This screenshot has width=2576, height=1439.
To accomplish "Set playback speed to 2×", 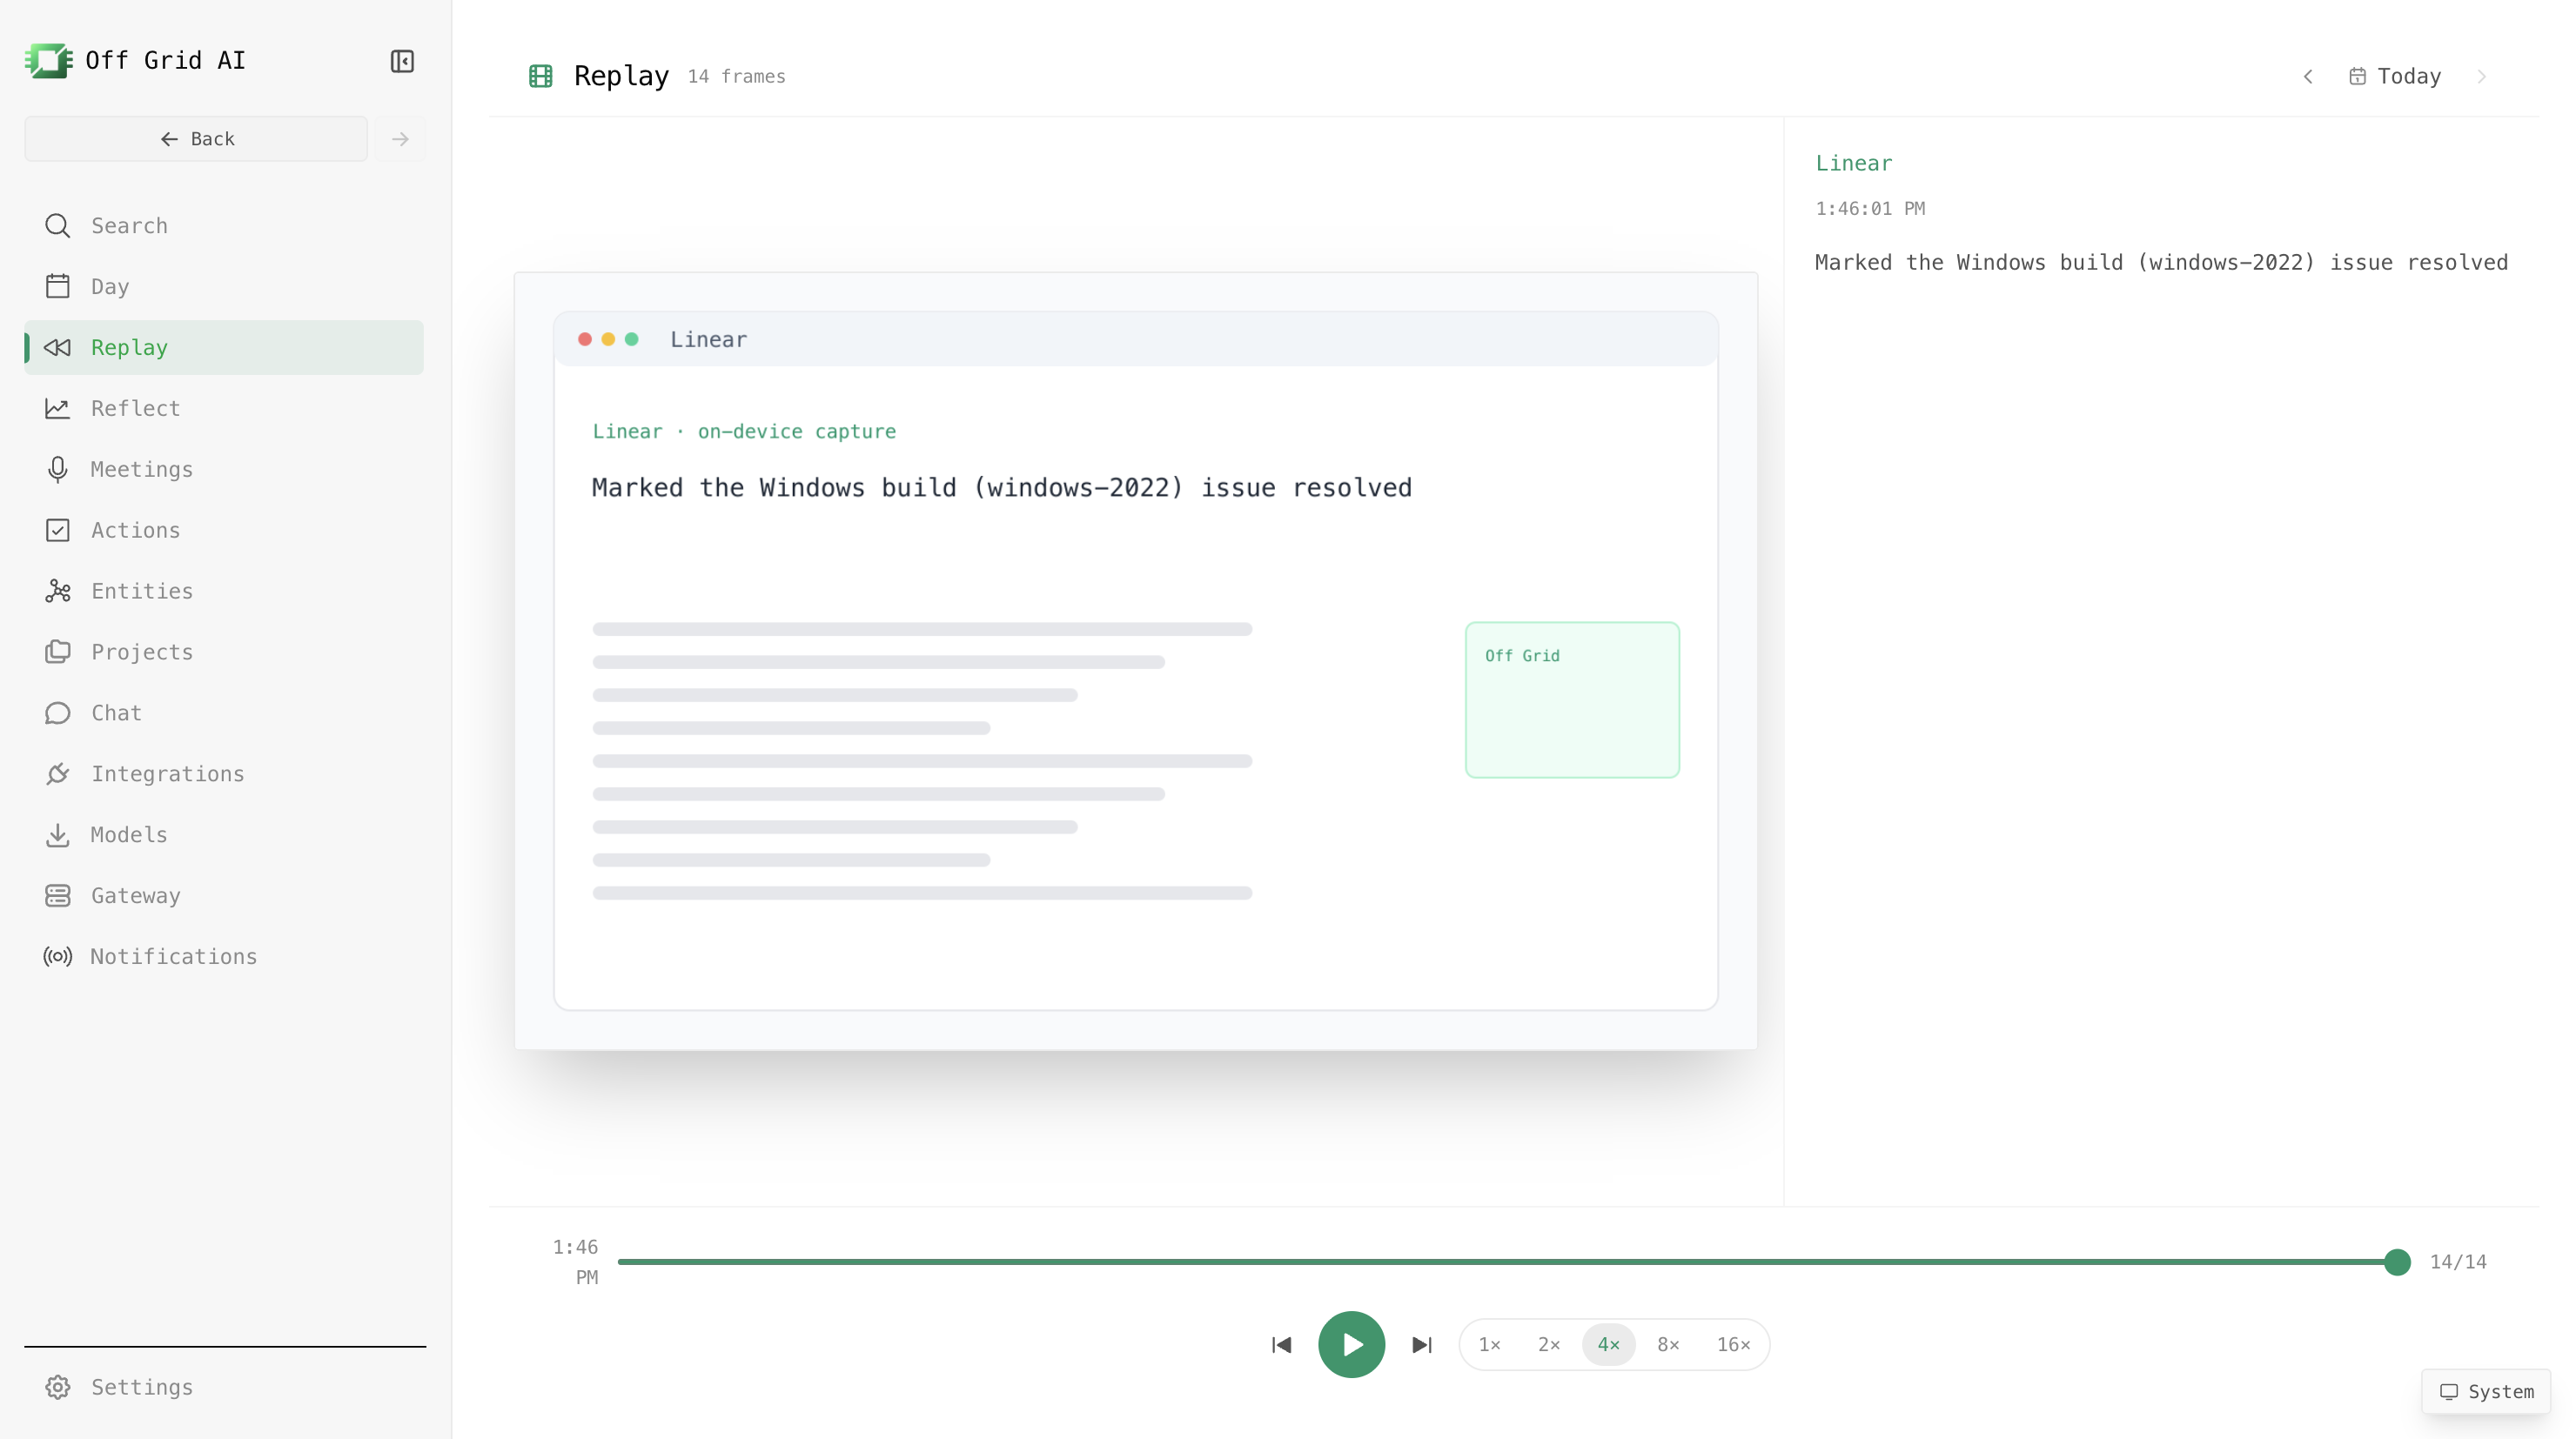I will [1549, 1345].
